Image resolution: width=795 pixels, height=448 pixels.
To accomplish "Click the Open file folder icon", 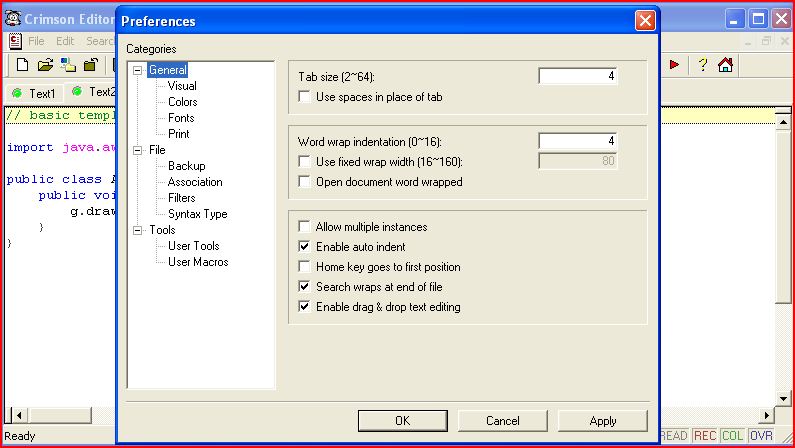I will pos(45,65).
